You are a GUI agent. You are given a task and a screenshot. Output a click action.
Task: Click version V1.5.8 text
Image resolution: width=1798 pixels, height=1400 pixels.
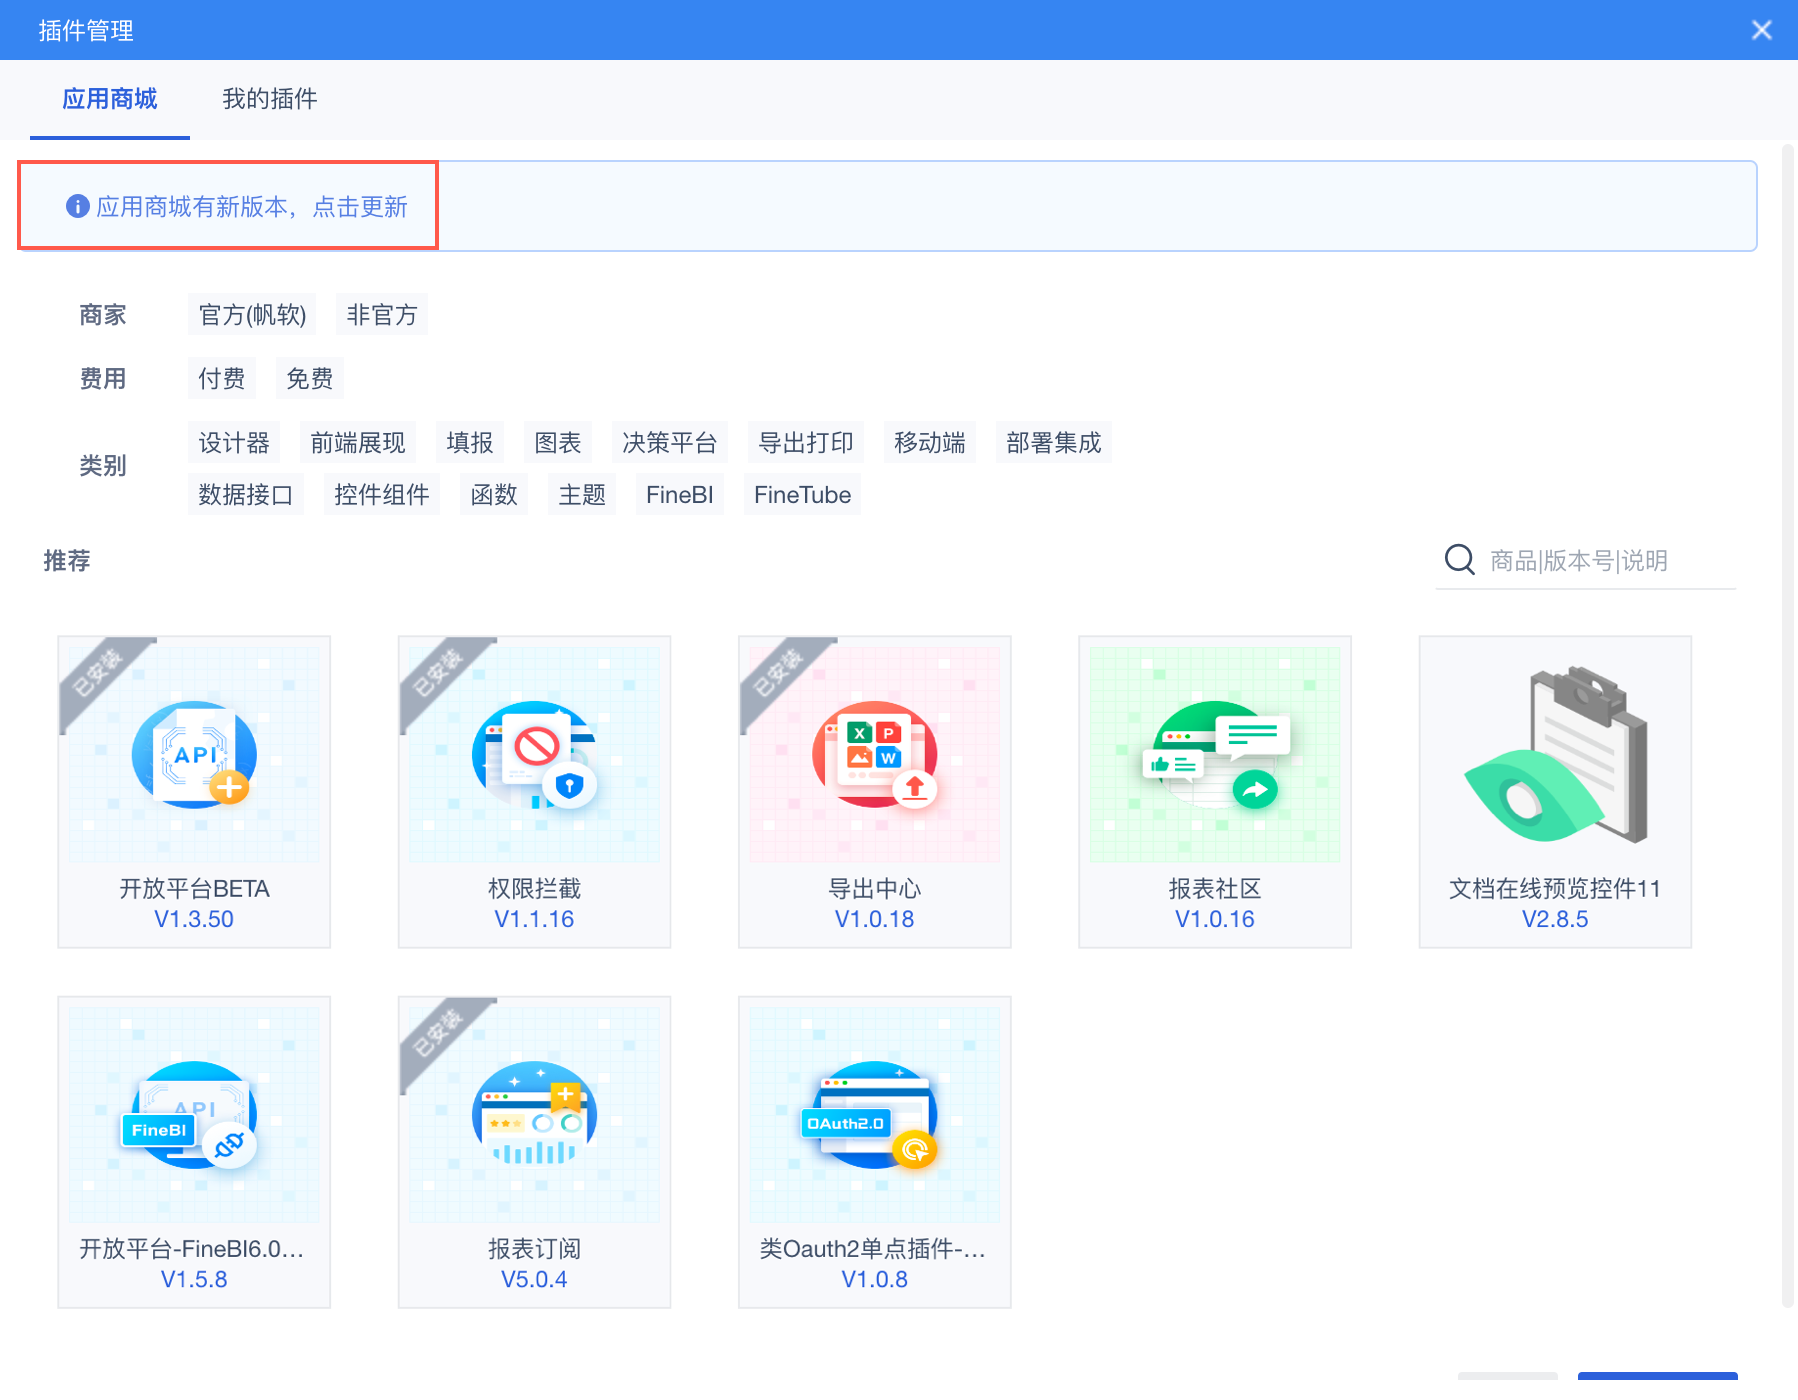[194, 1279]
